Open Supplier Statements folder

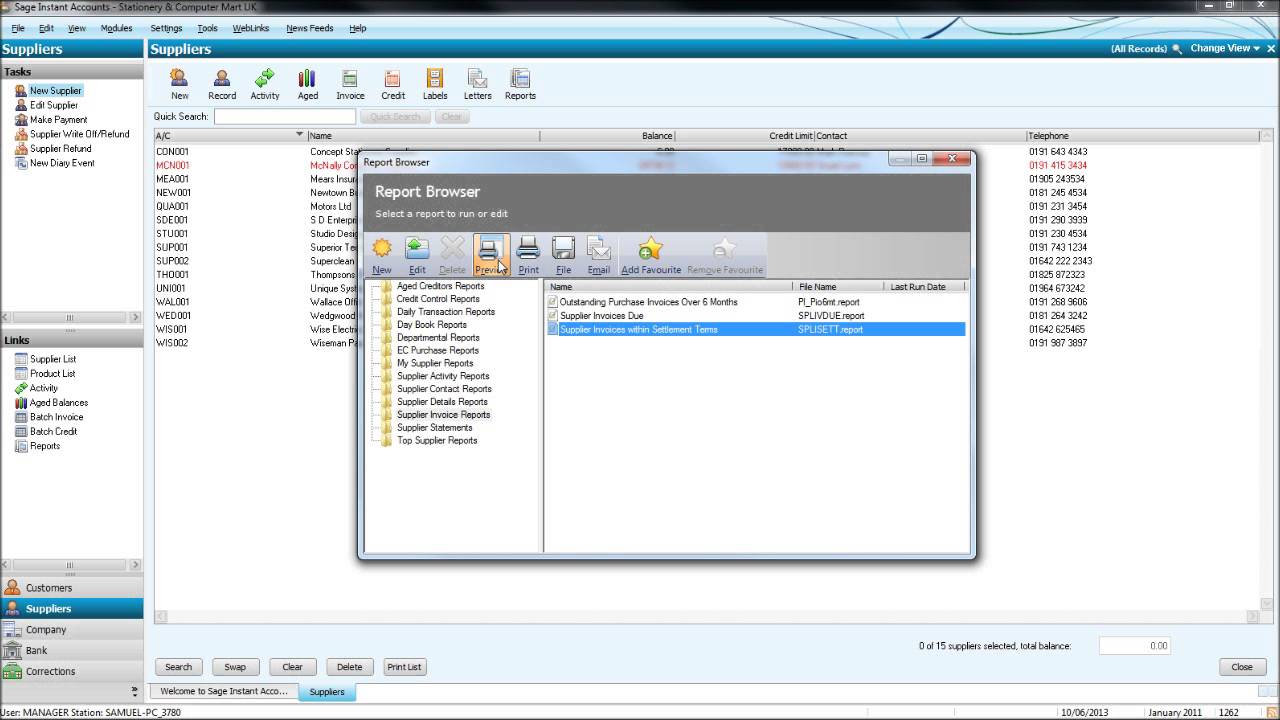tap(434, 428)
